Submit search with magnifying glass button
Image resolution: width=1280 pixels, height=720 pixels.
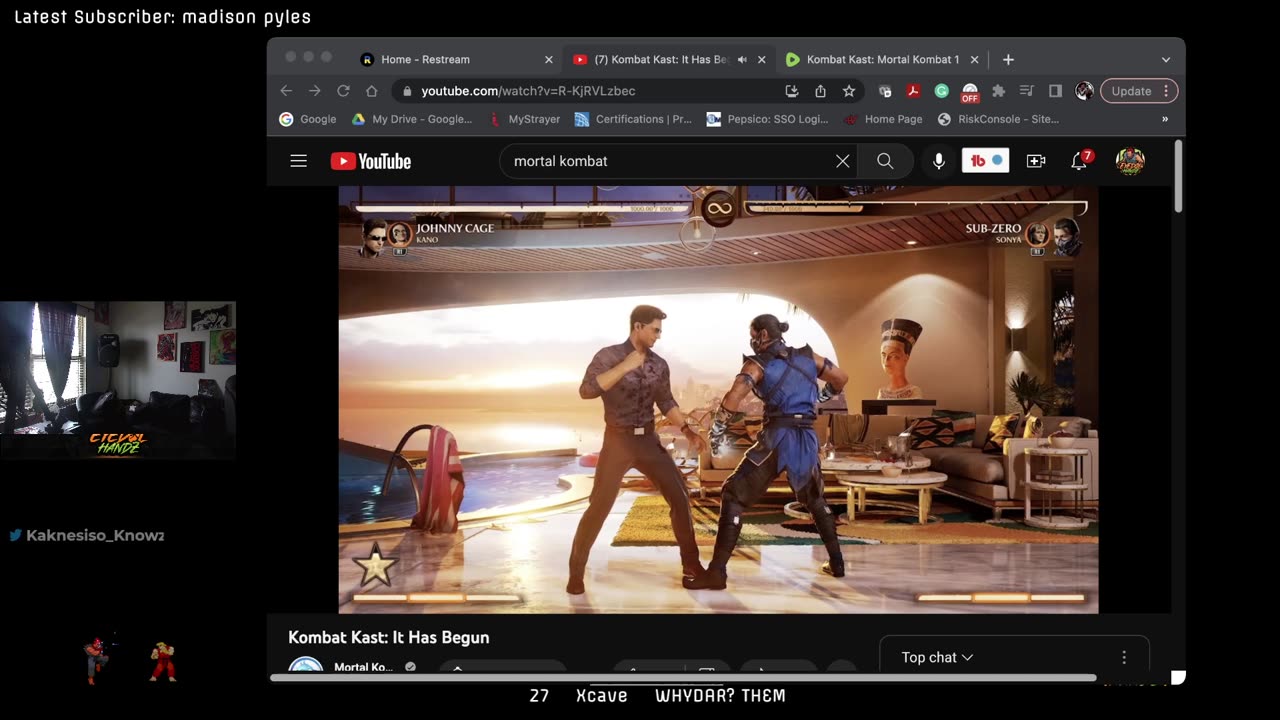point(885,161)
